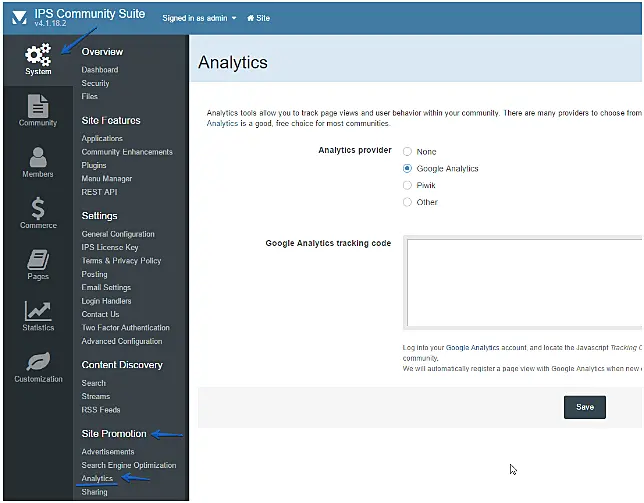The width and height of the screenshot is (644, 503).
Task: Open the Dashboard menu item
Action: point(100,70)
